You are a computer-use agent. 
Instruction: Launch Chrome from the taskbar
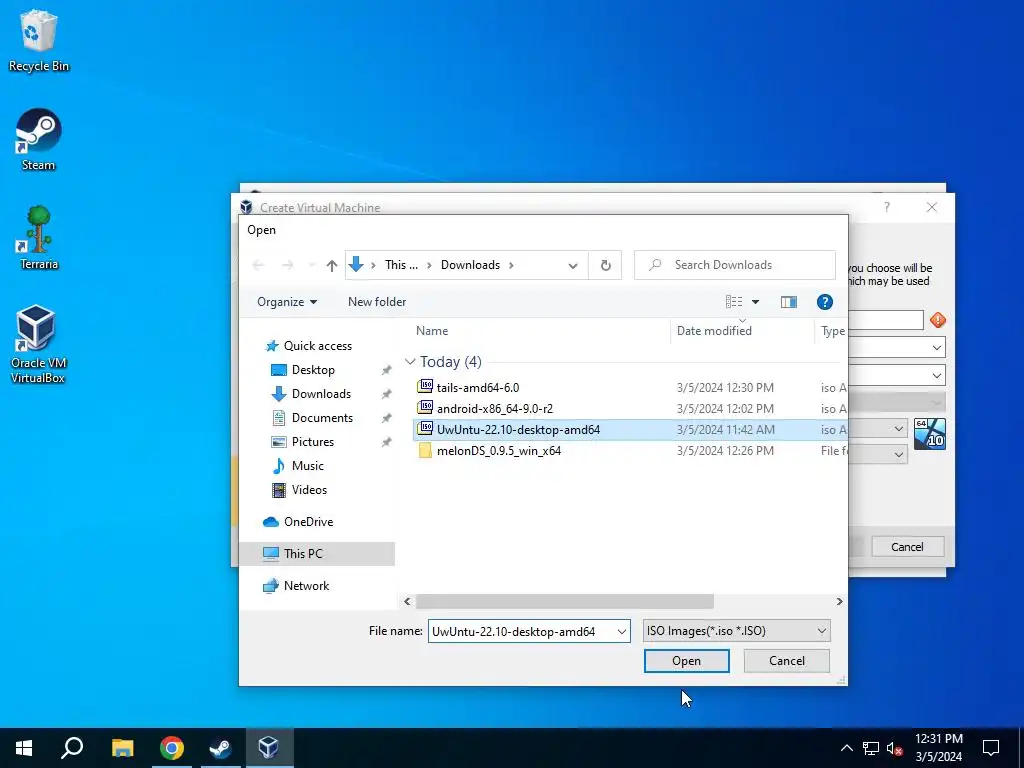click(172, 748)
